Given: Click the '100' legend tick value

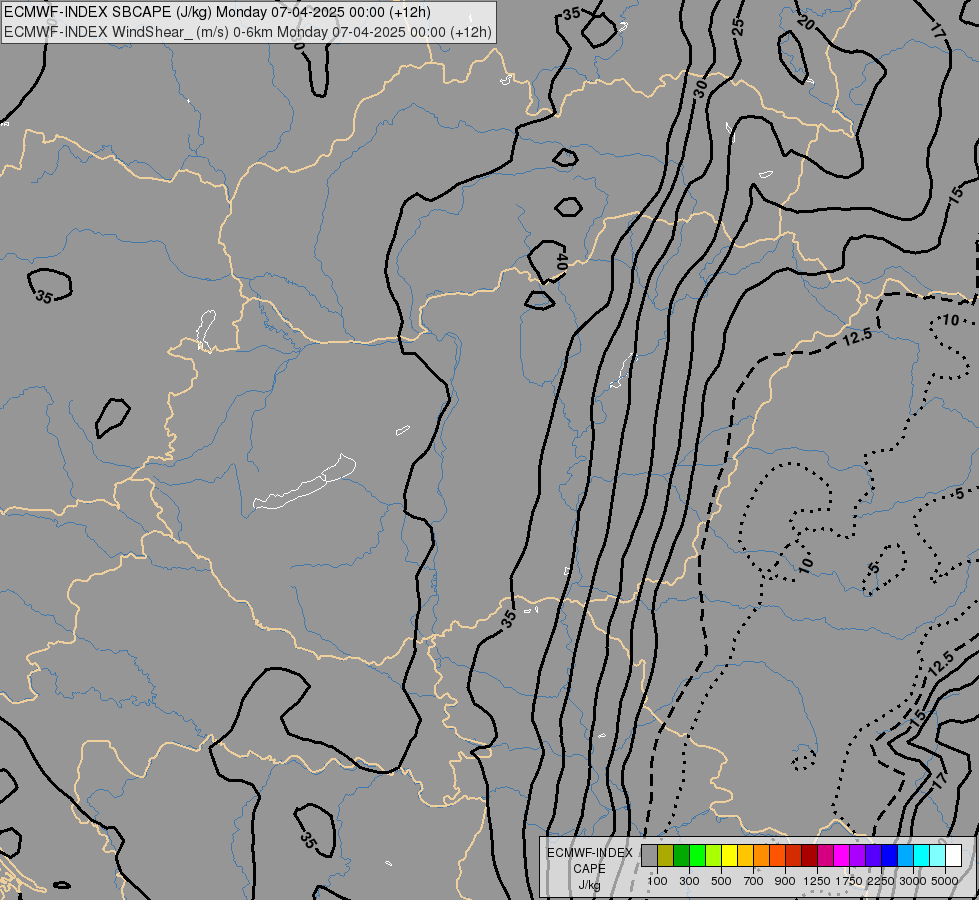Looking at the screenshot, I should pyautogui.click(x=657, y=881).
